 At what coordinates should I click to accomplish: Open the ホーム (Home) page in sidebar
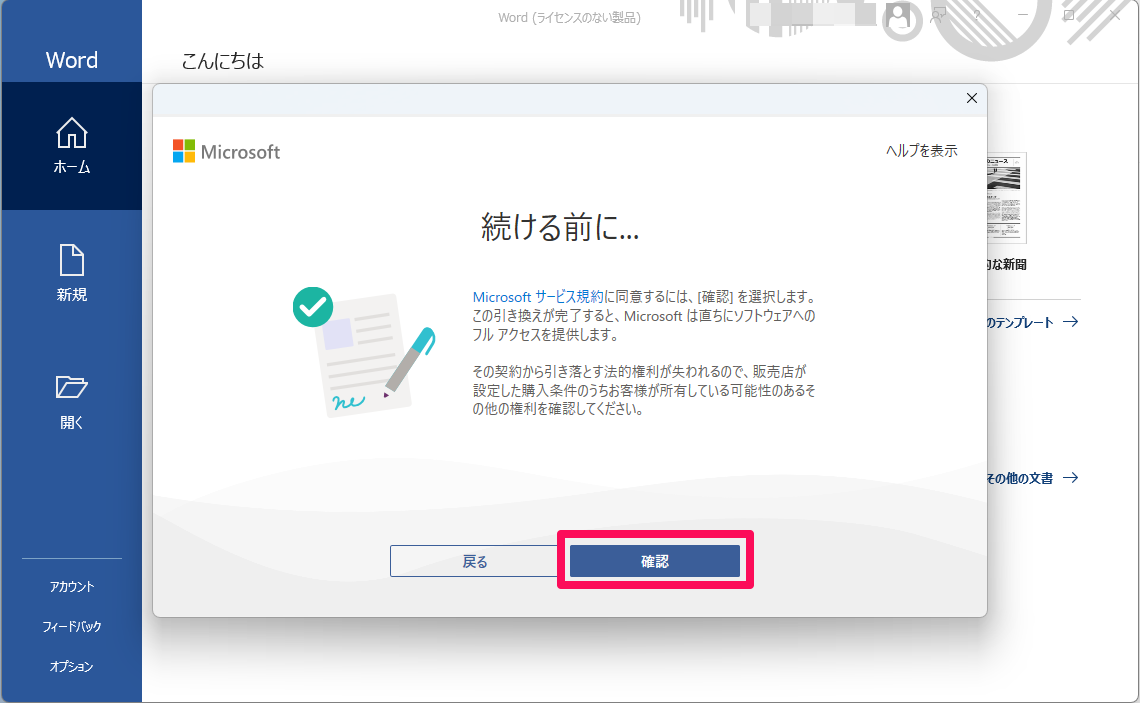[71, 145]
